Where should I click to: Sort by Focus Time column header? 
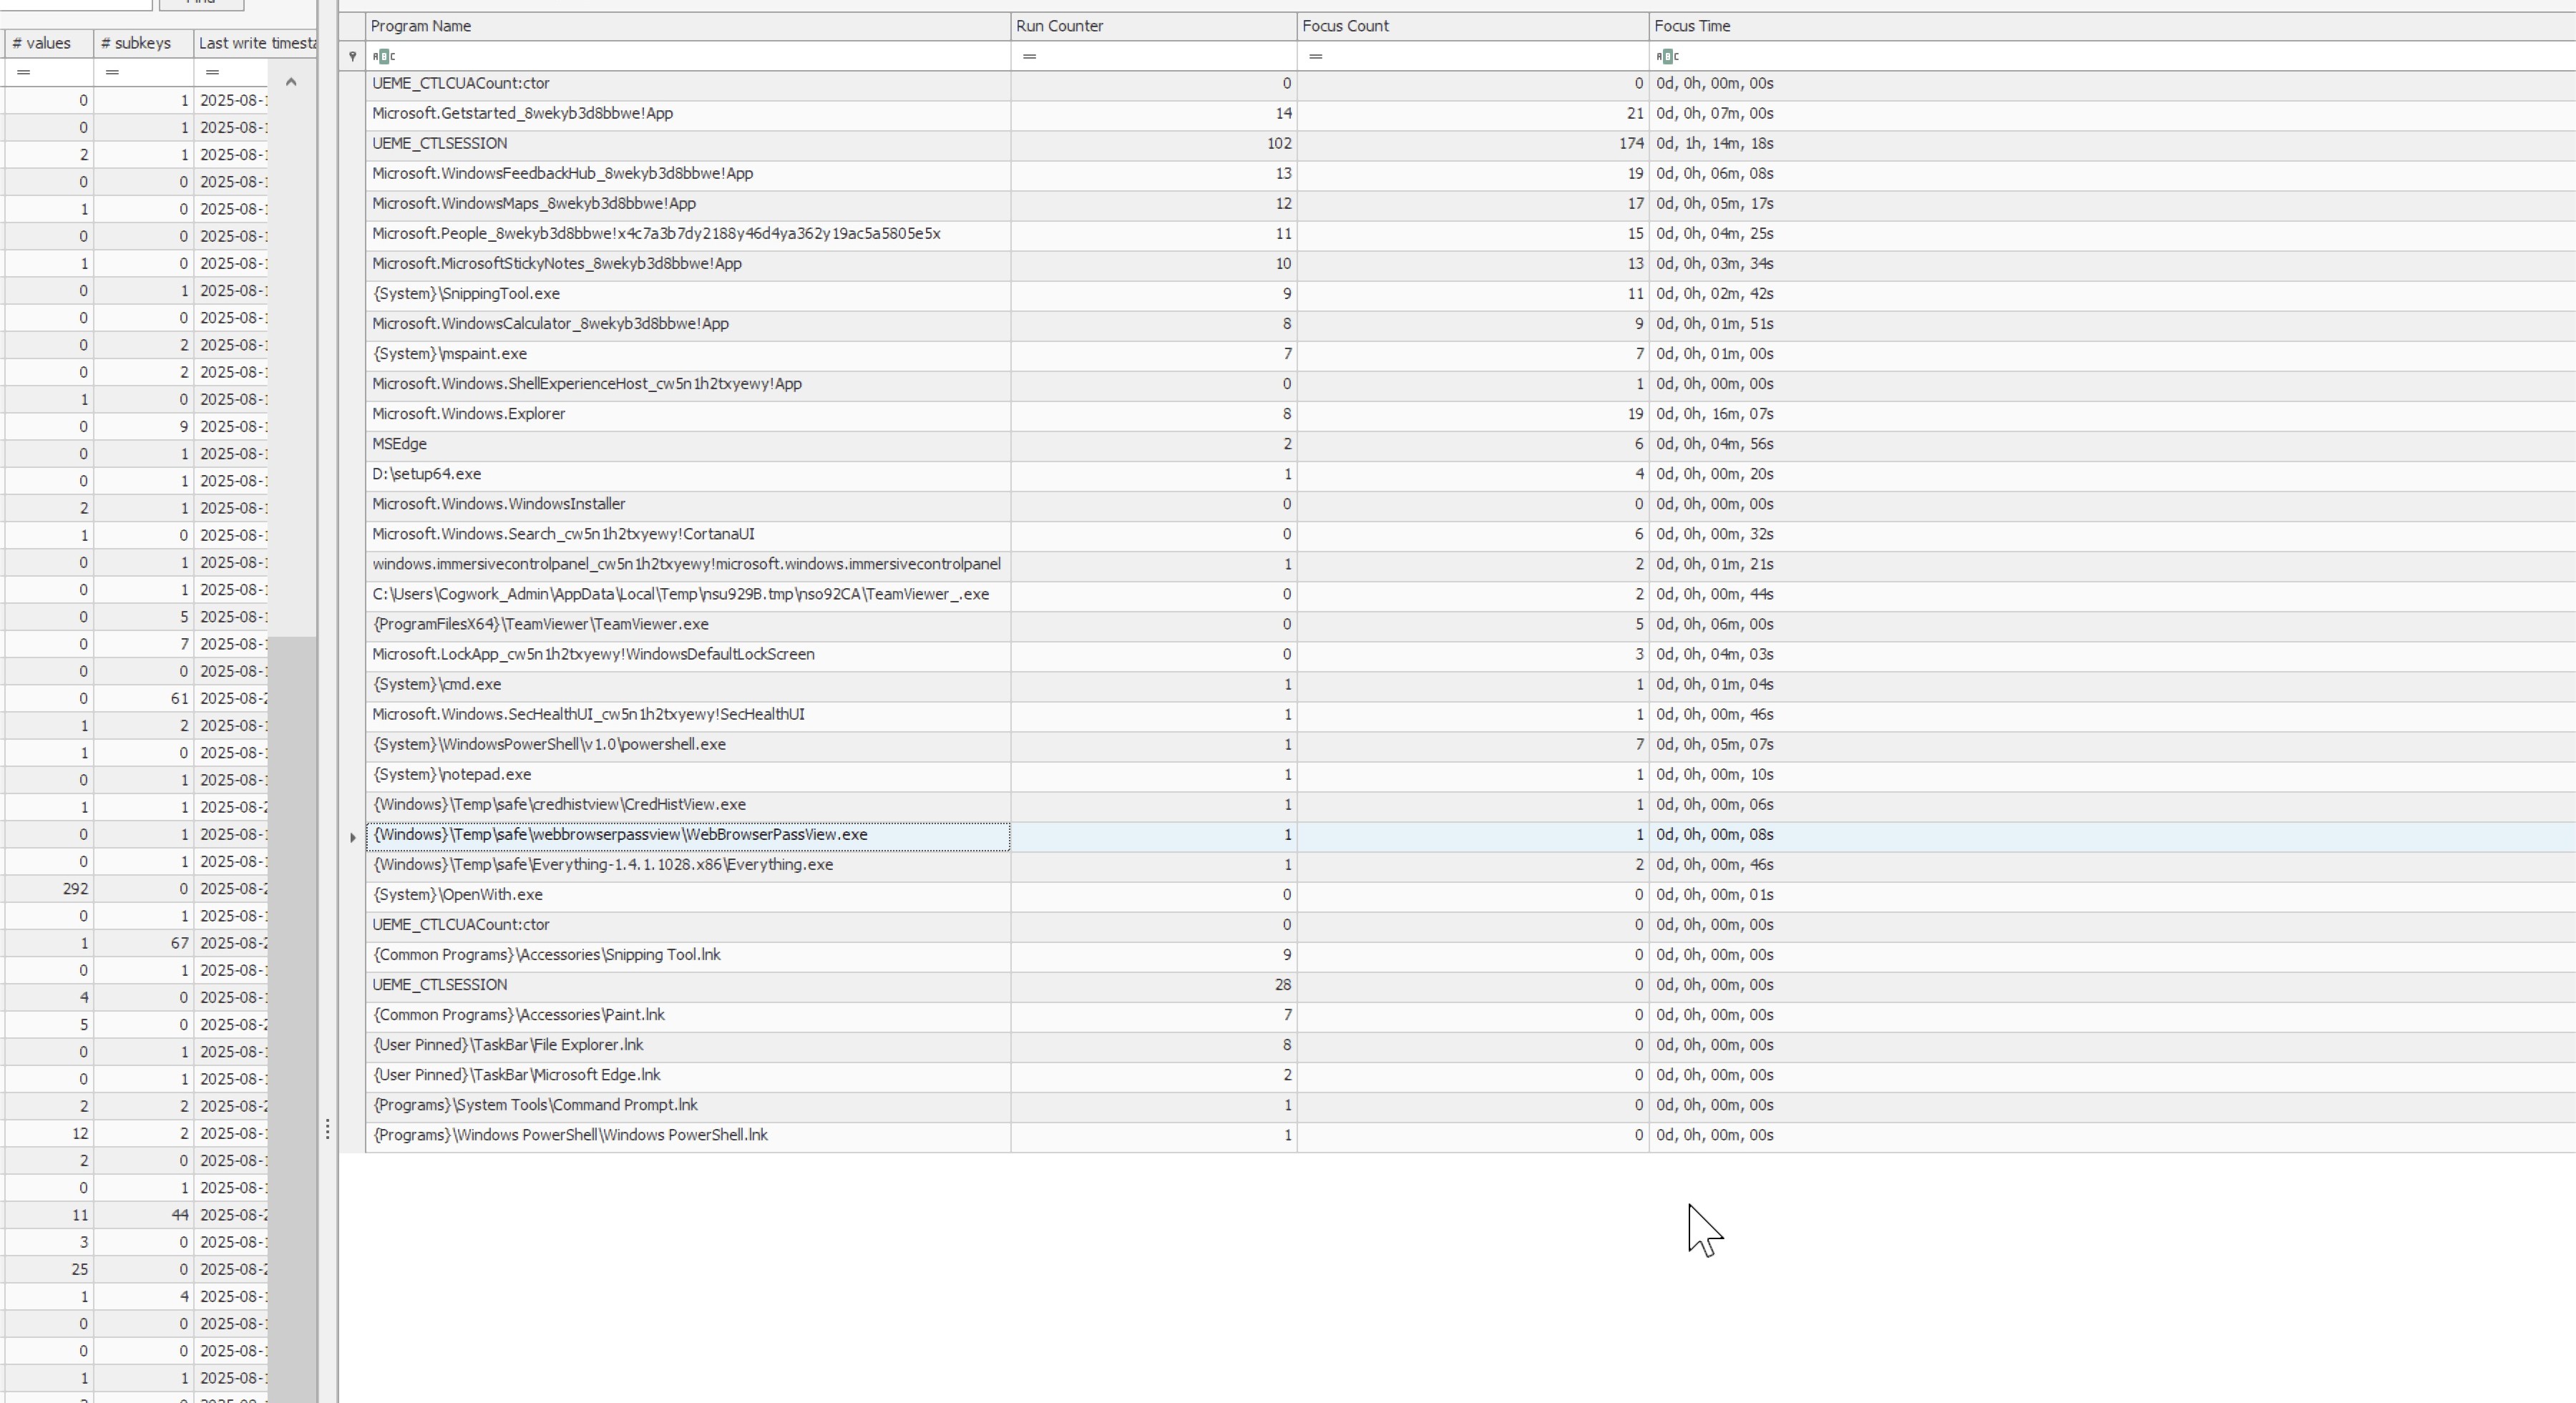click(2112, 26)
